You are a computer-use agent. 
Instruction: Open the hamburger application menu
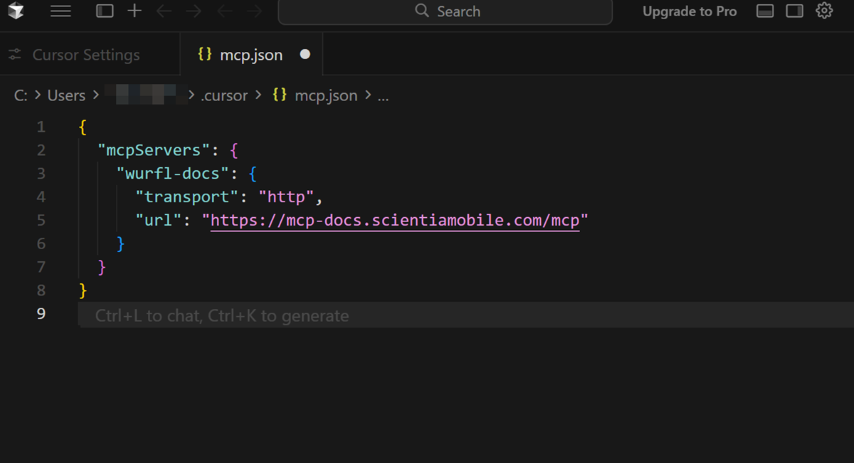click(60, 11)
